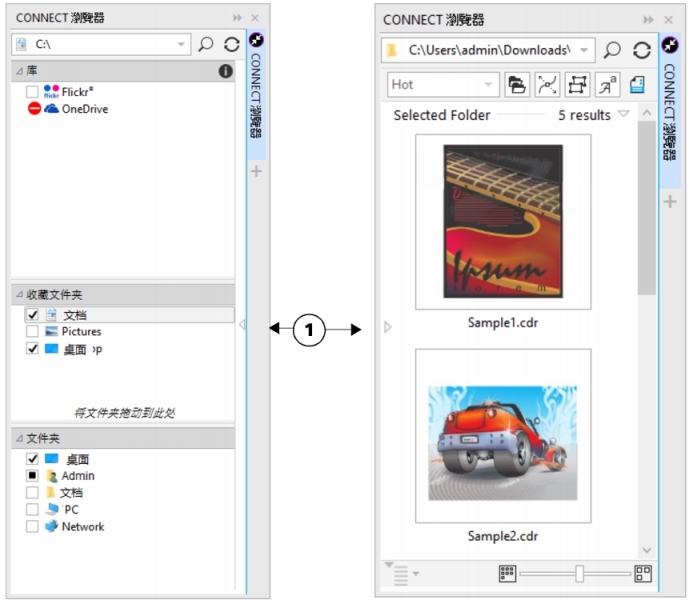Click the search magnifier in the right panel
This screenshot has height=600, width=693.
[x=613, y=50]
